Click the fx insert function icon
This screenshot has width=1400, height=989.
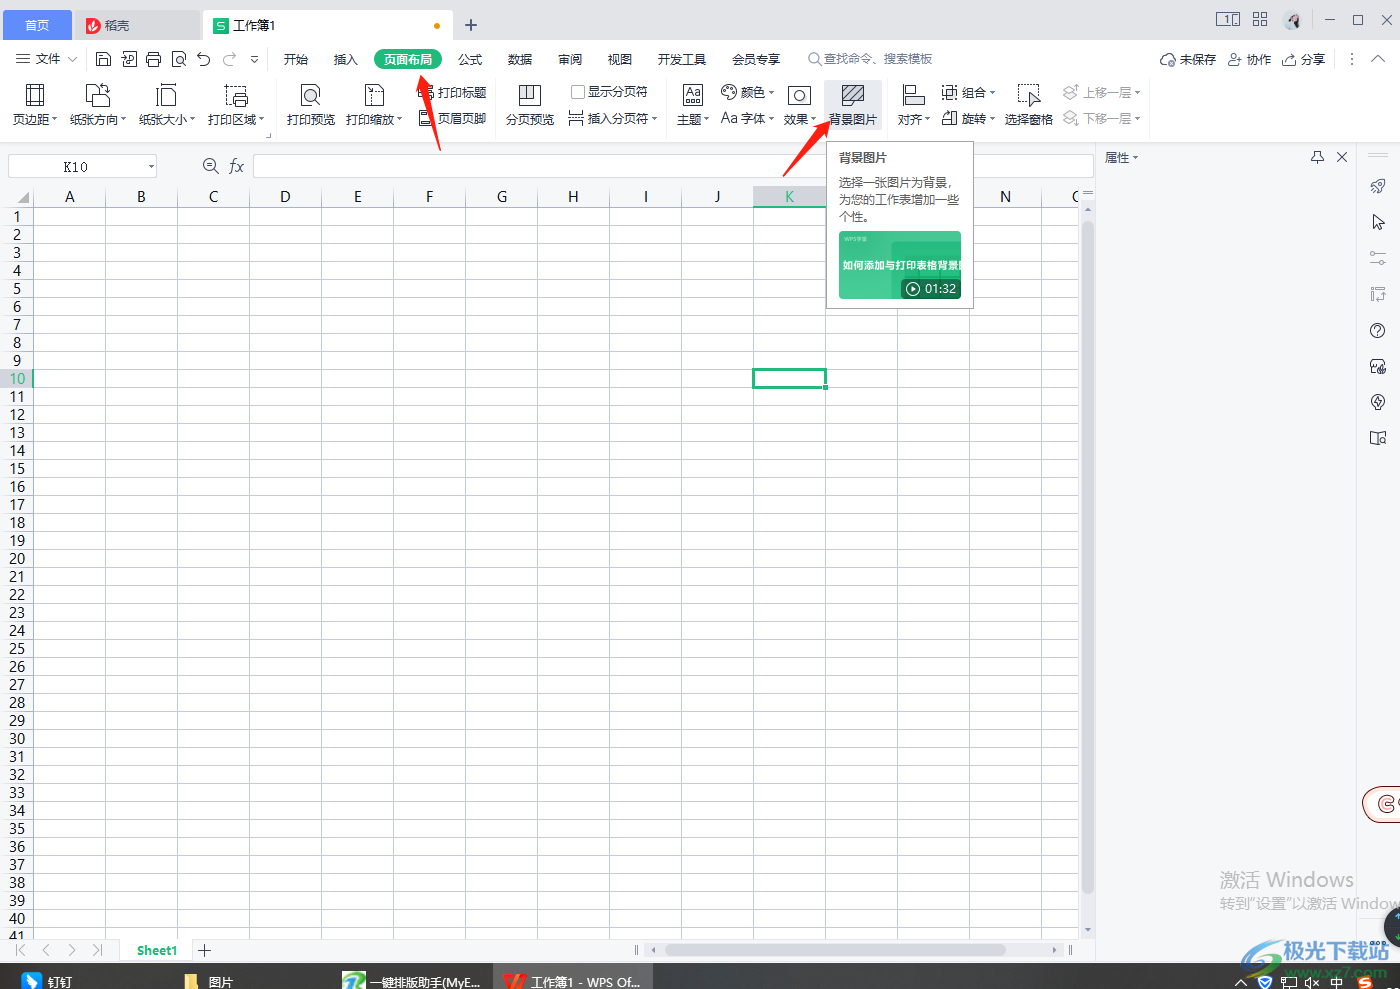pos(237,166)
